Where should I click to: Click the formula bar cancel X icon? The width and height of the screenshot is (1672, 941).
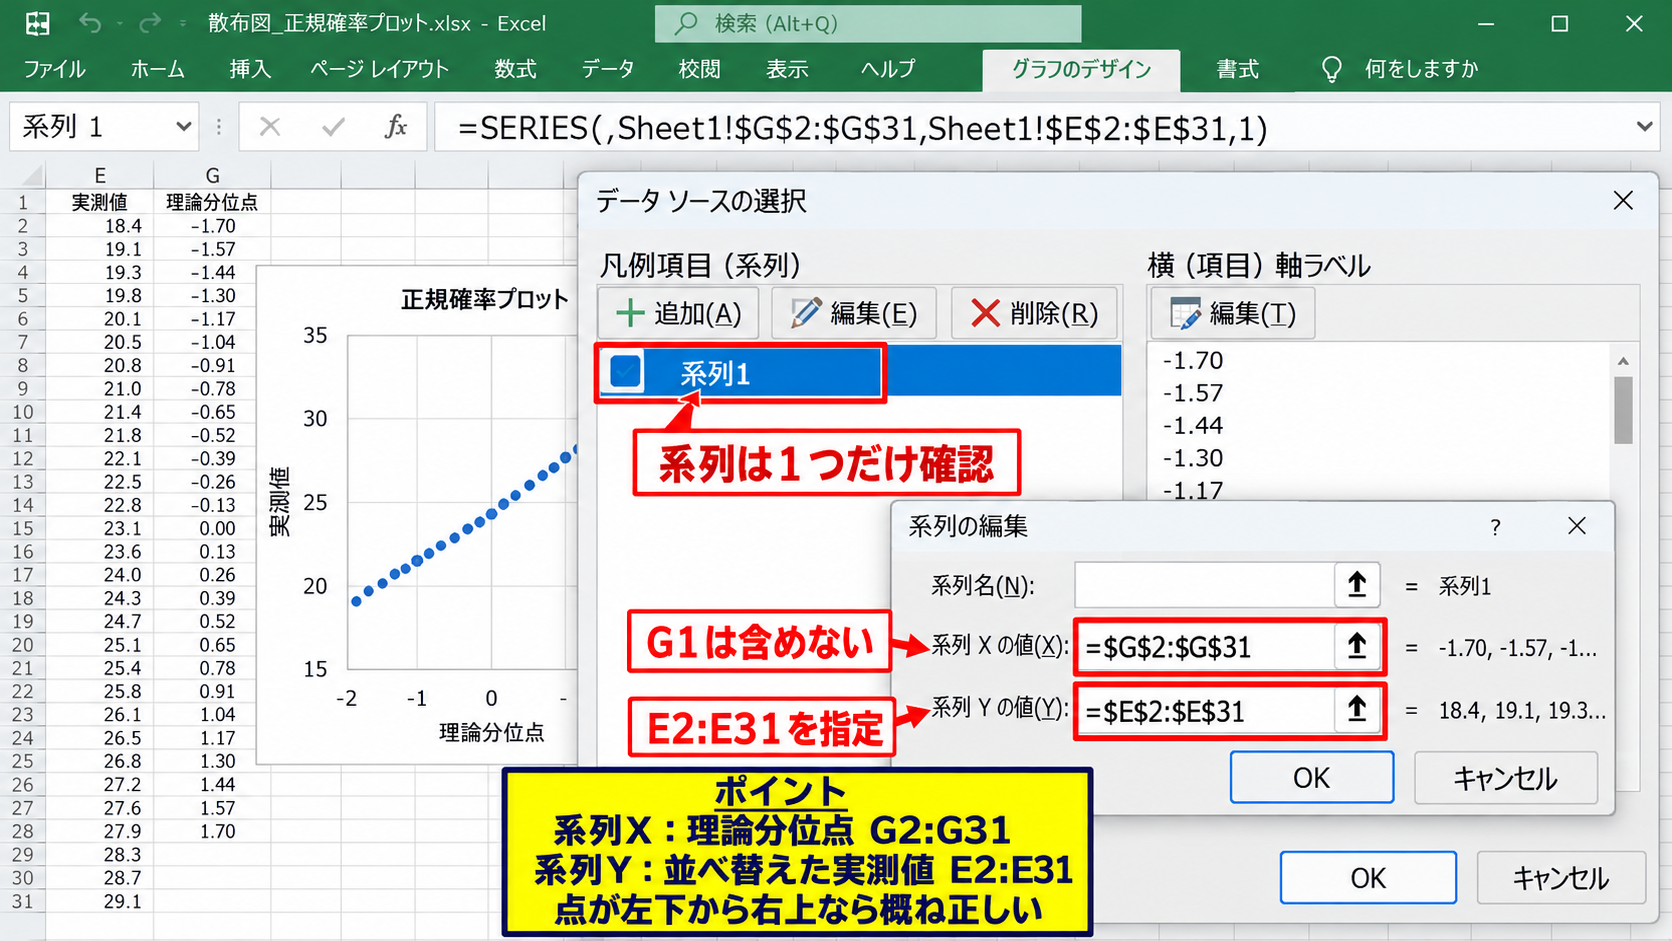270,127
